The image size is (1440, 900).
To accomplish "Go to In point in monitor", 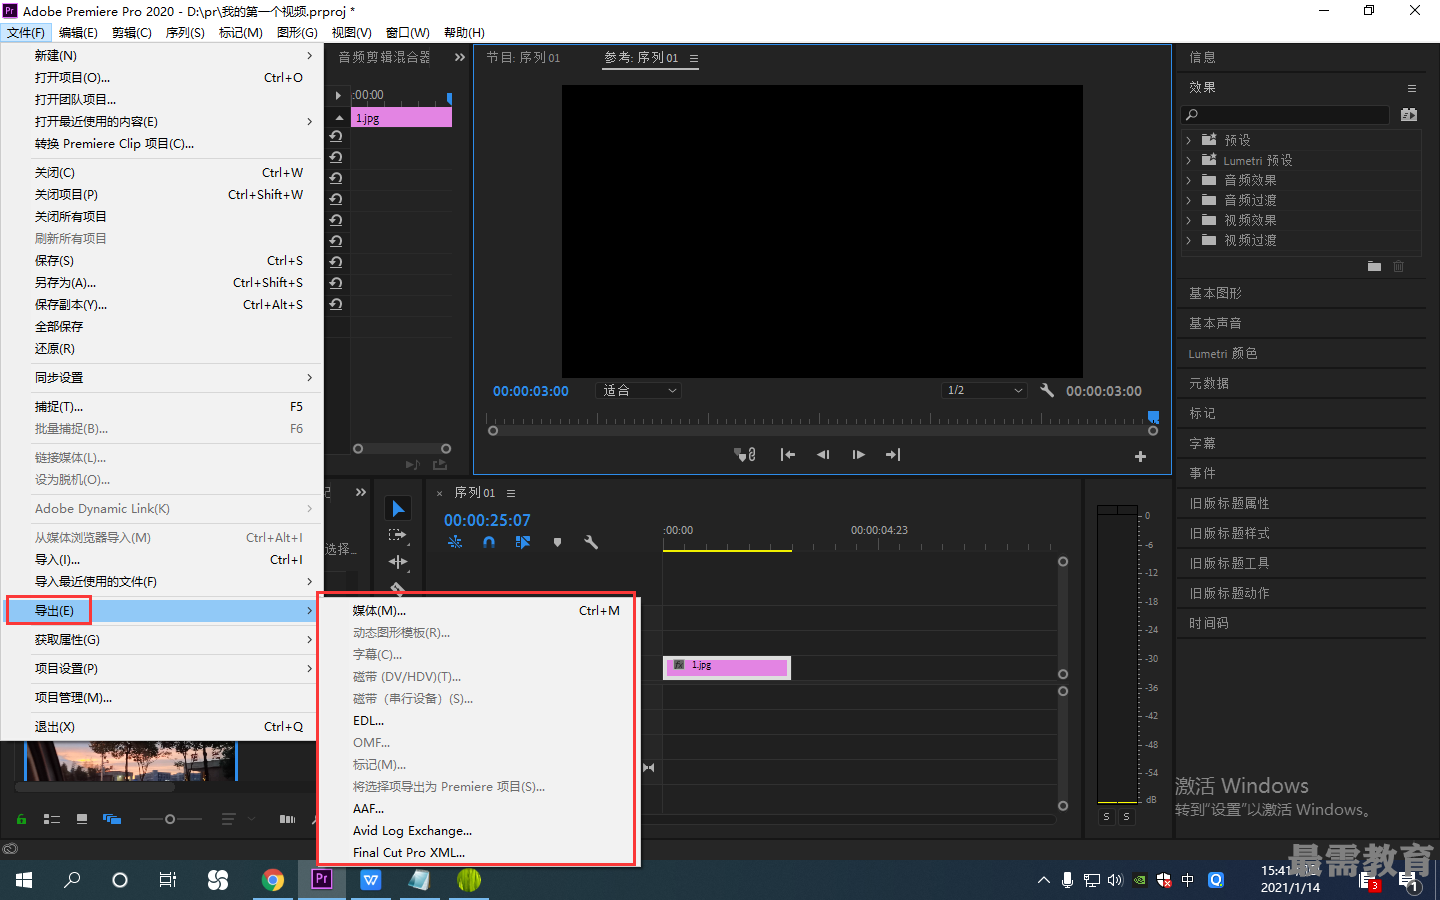I will (788, 455).
